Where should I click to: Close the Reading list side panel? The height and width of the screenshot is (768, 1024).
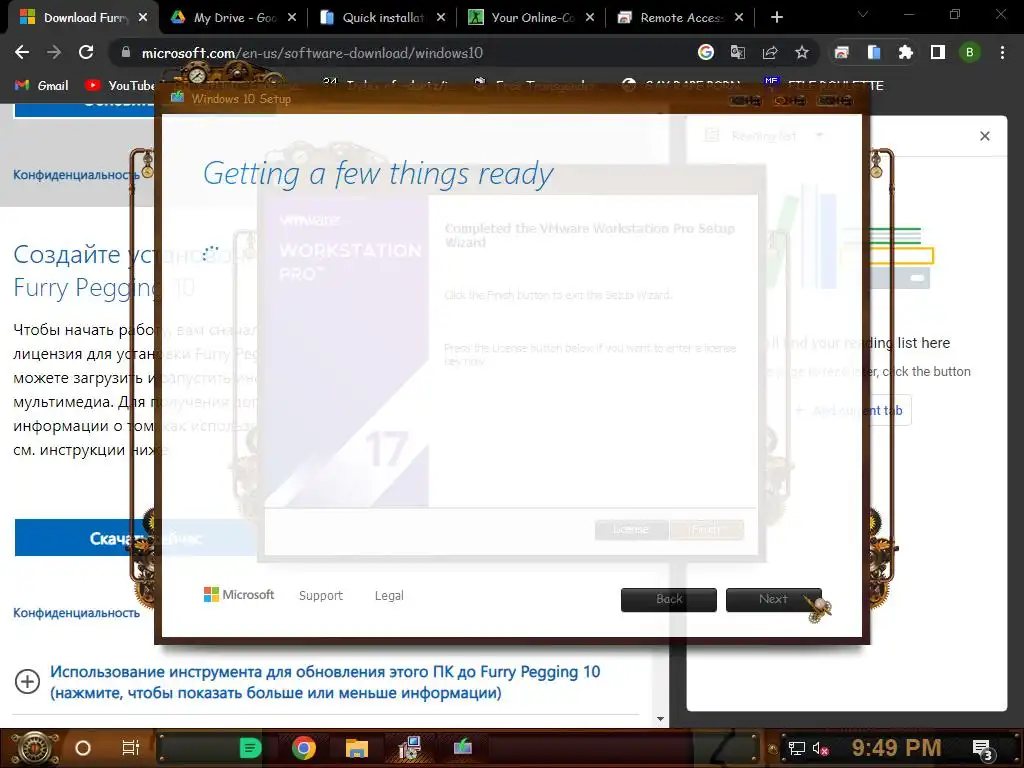point(985,136)
